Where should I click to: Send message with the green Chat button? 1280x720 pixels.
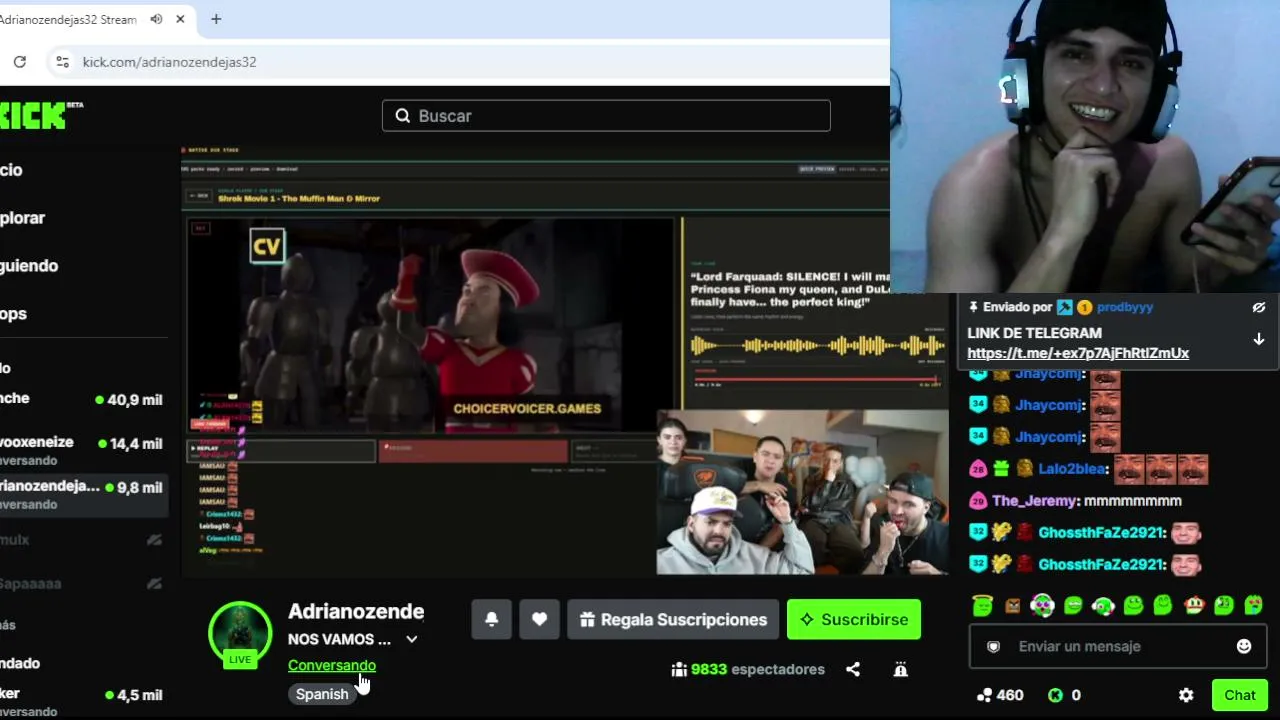point(1240,696)
